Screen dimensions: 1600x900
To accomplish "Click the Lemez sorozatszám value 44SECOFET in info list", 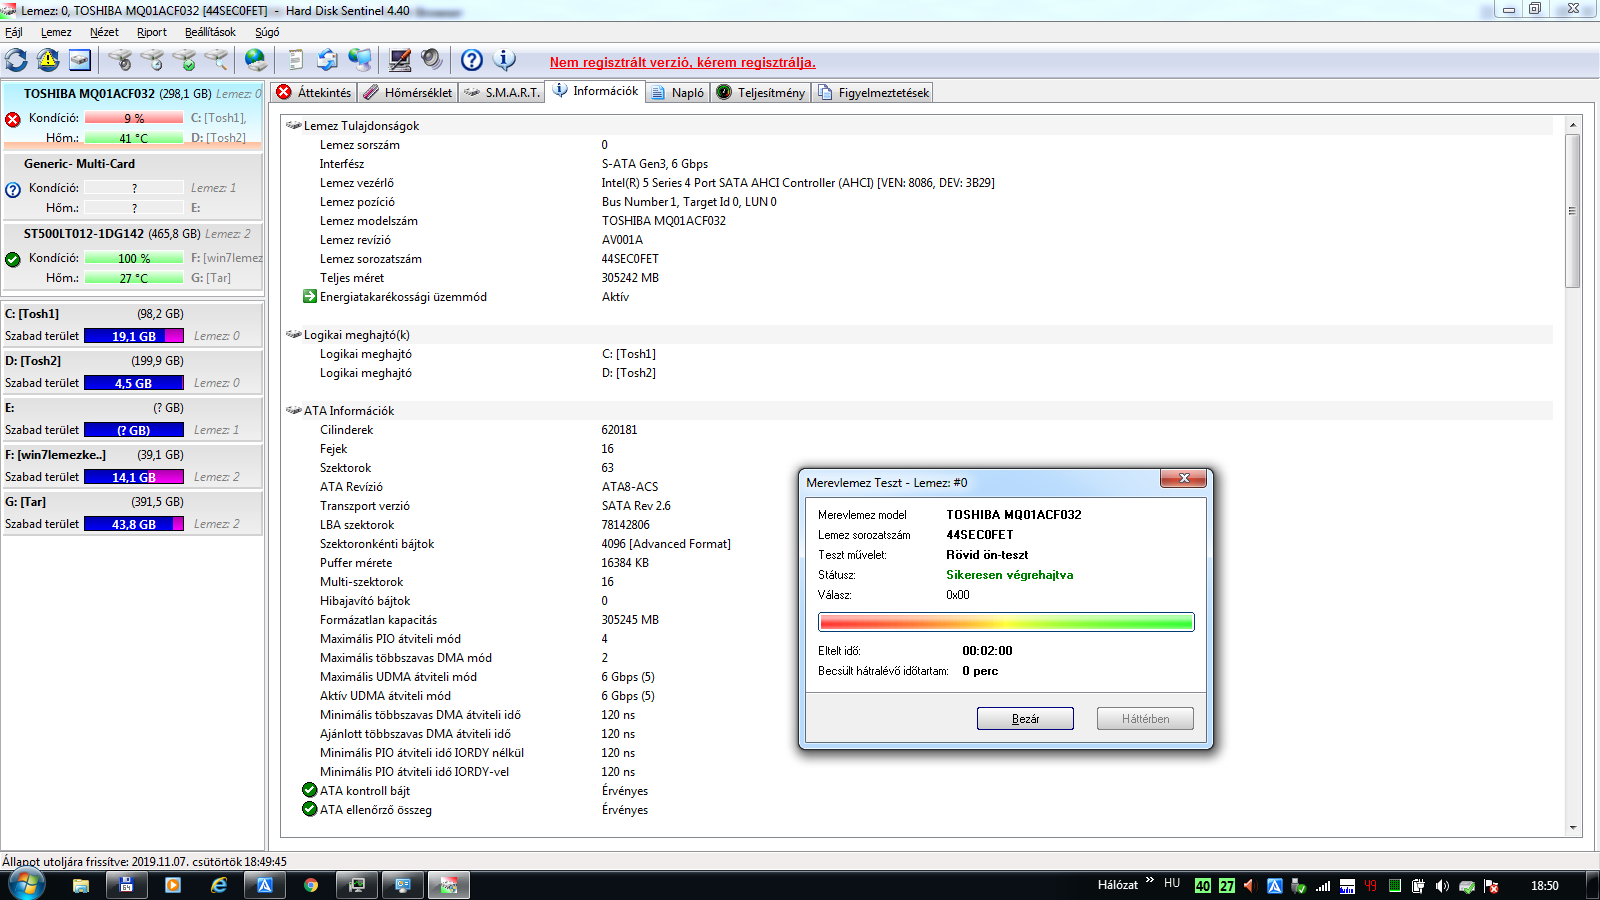I will (x=630, y=259).
